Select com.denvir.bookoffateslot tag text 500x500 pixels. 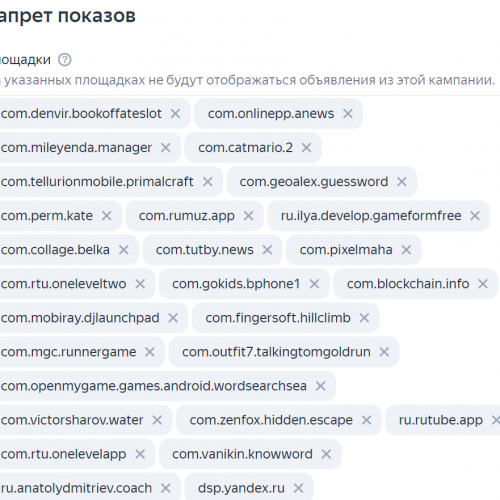pos(81,114)
